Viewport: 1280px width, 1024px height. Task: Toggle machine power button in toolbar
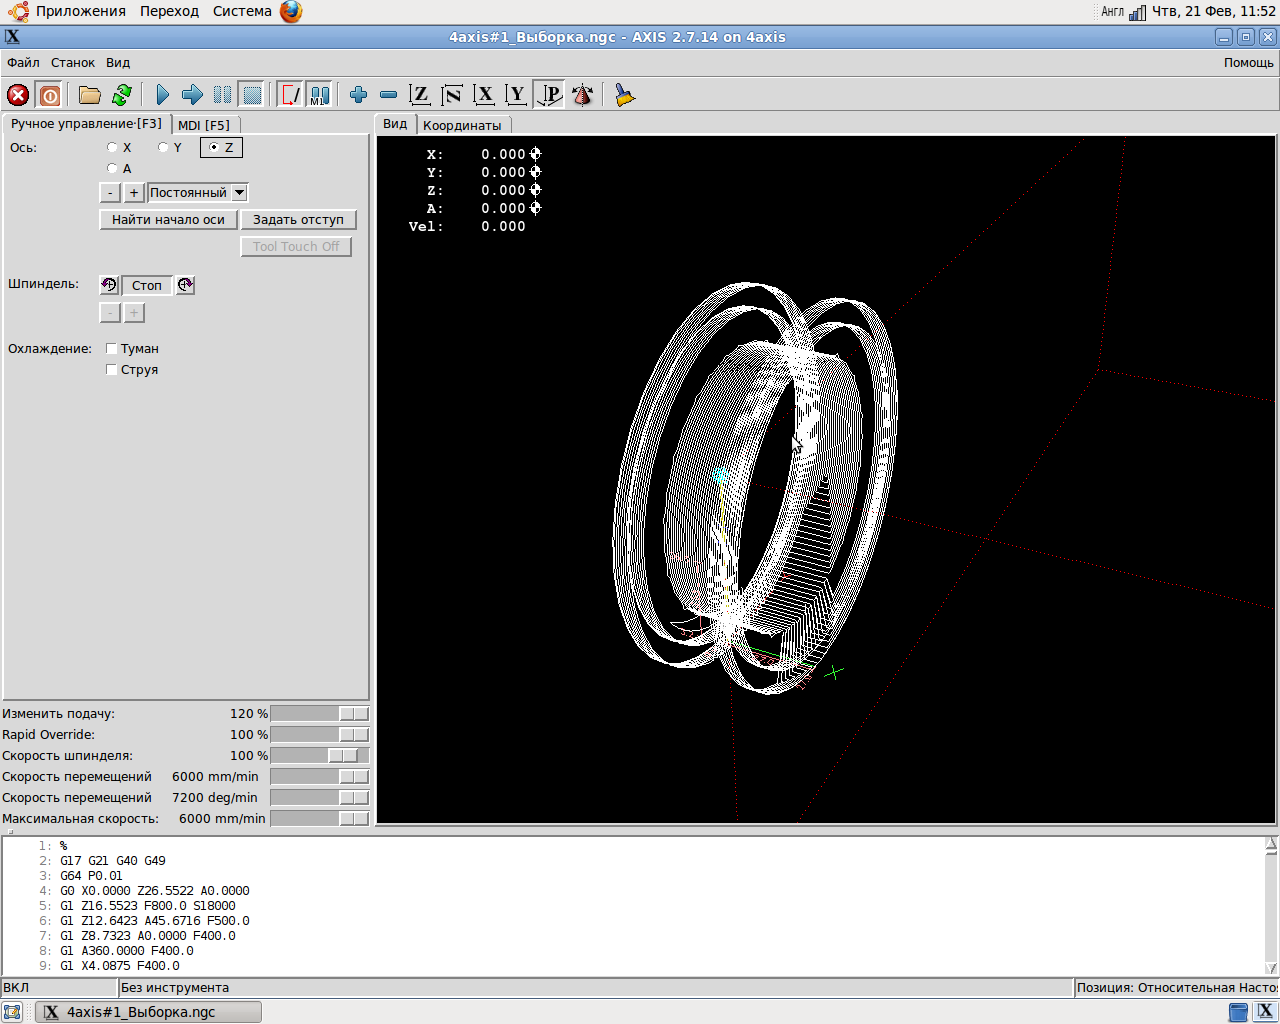(x=49, y=95)
